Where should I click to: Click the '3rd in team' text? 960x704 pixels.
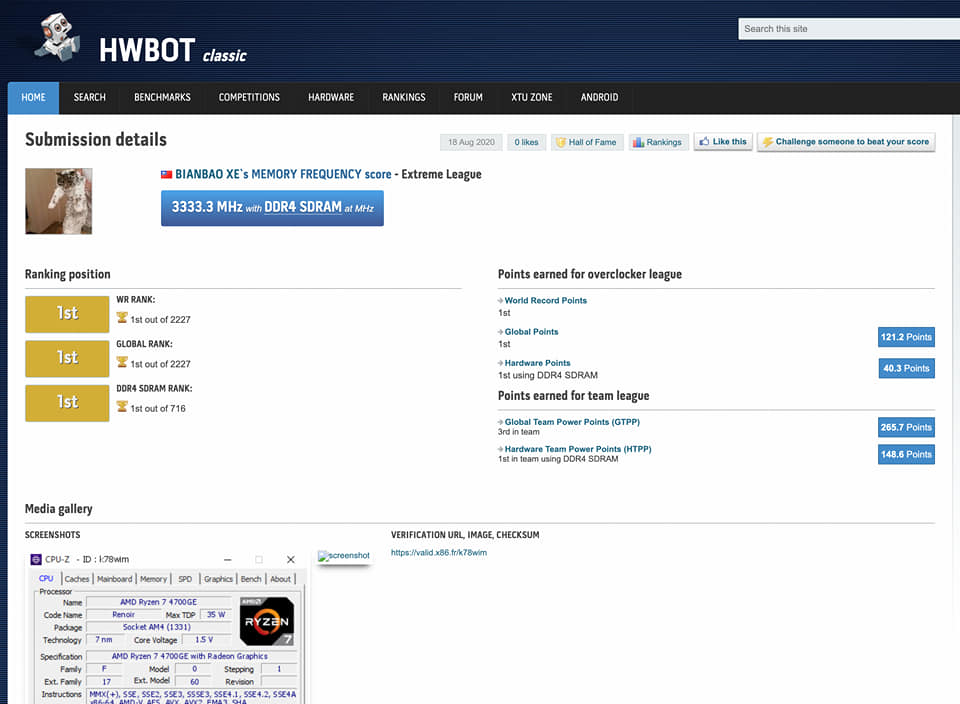coord(519,432)
